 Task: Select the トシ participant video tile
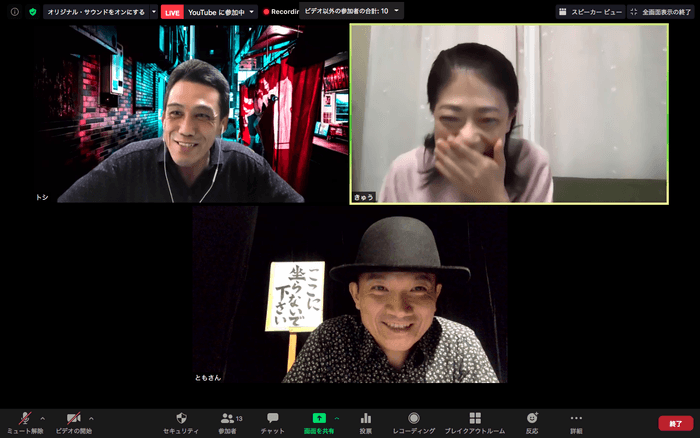tap(192, 114)
